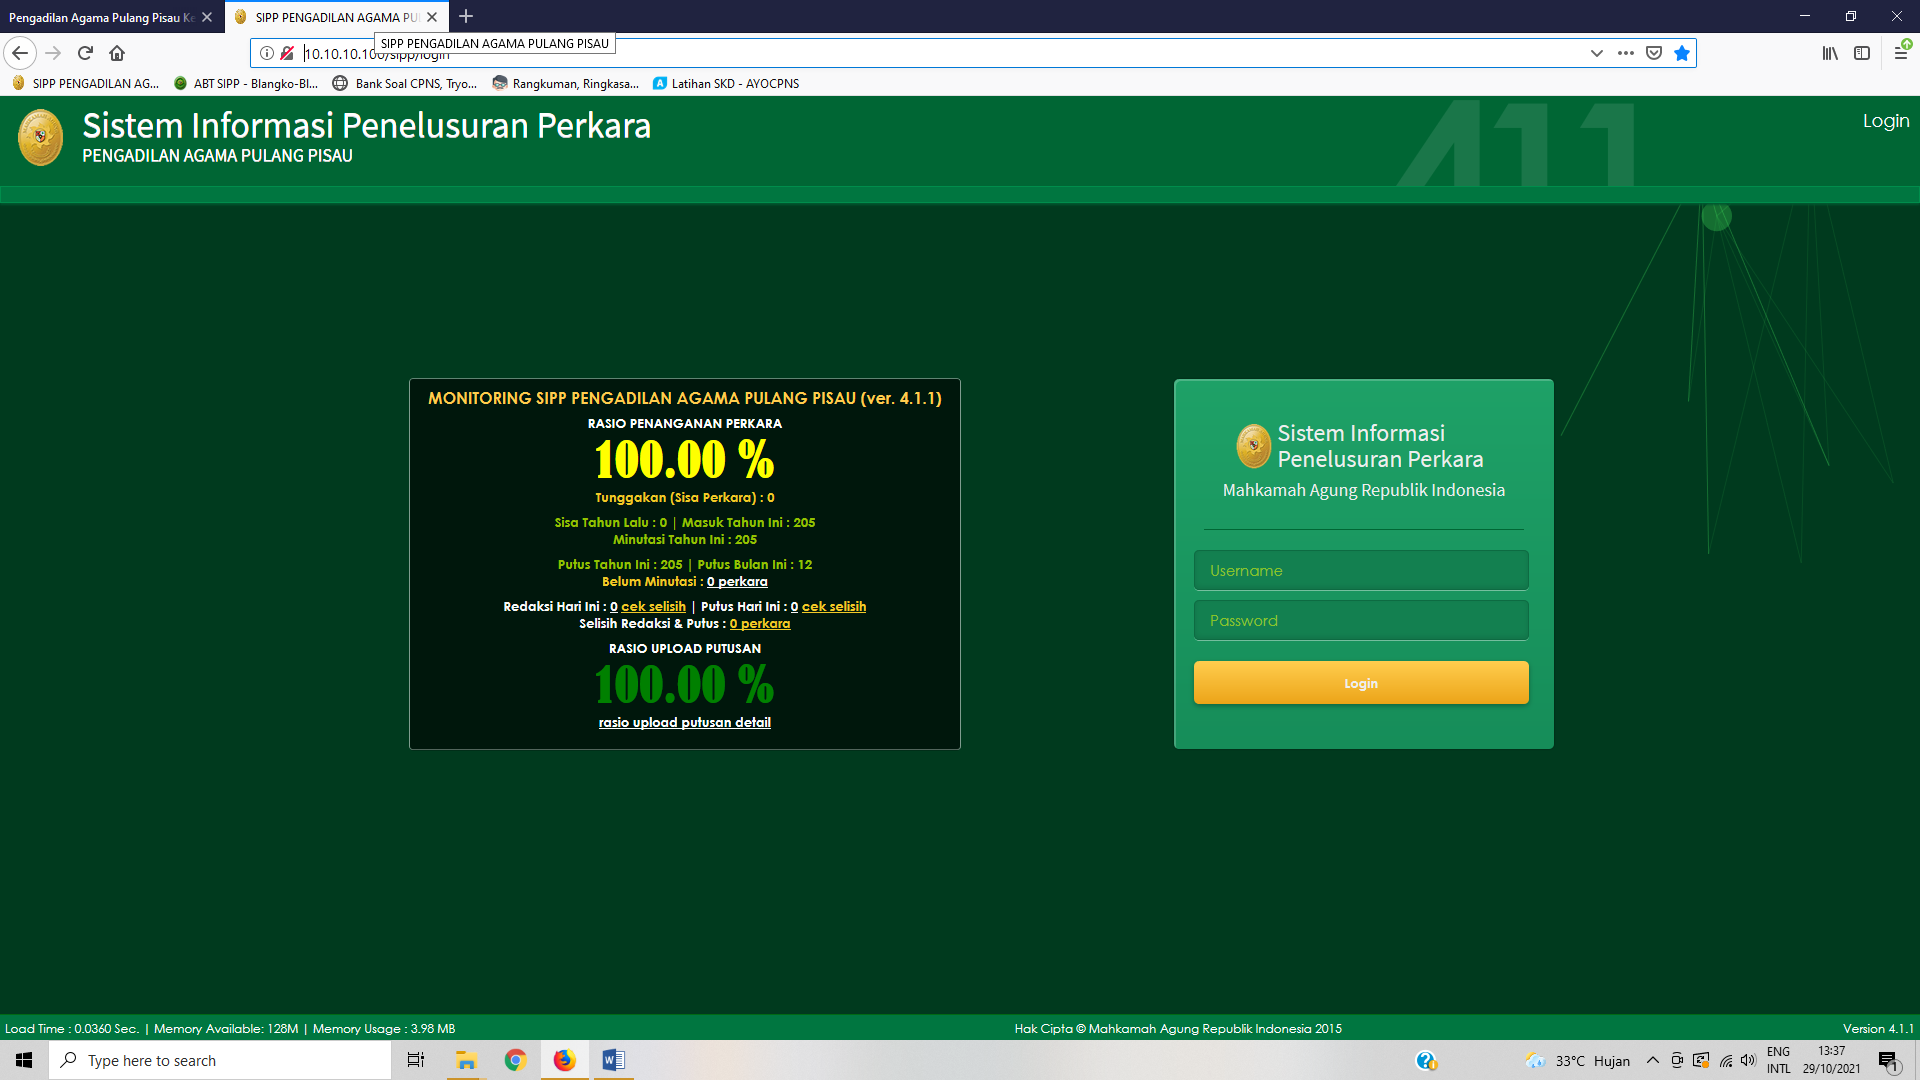This screenshot has width=1920, height=1080.
Task: Click the bookmark star icon
Action: 1682,53
